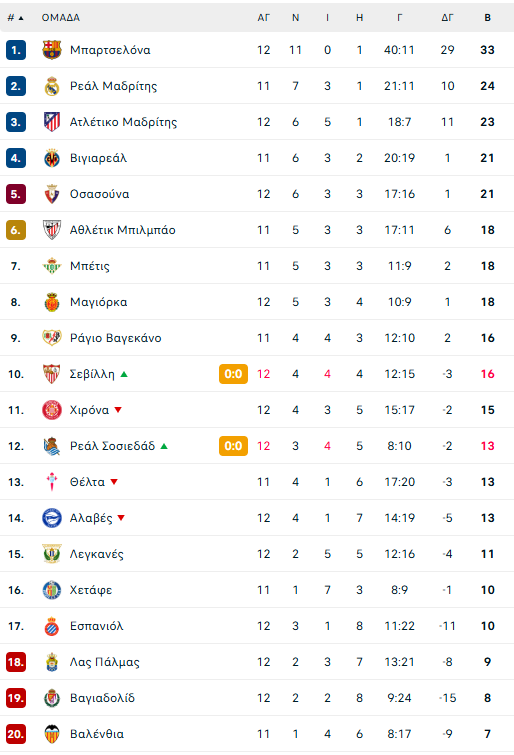Open the Real Sociedad 0:0 live score badge
The height and width of the screenshot is (755, 514).
pyautogui.click(x=233, y=446)
